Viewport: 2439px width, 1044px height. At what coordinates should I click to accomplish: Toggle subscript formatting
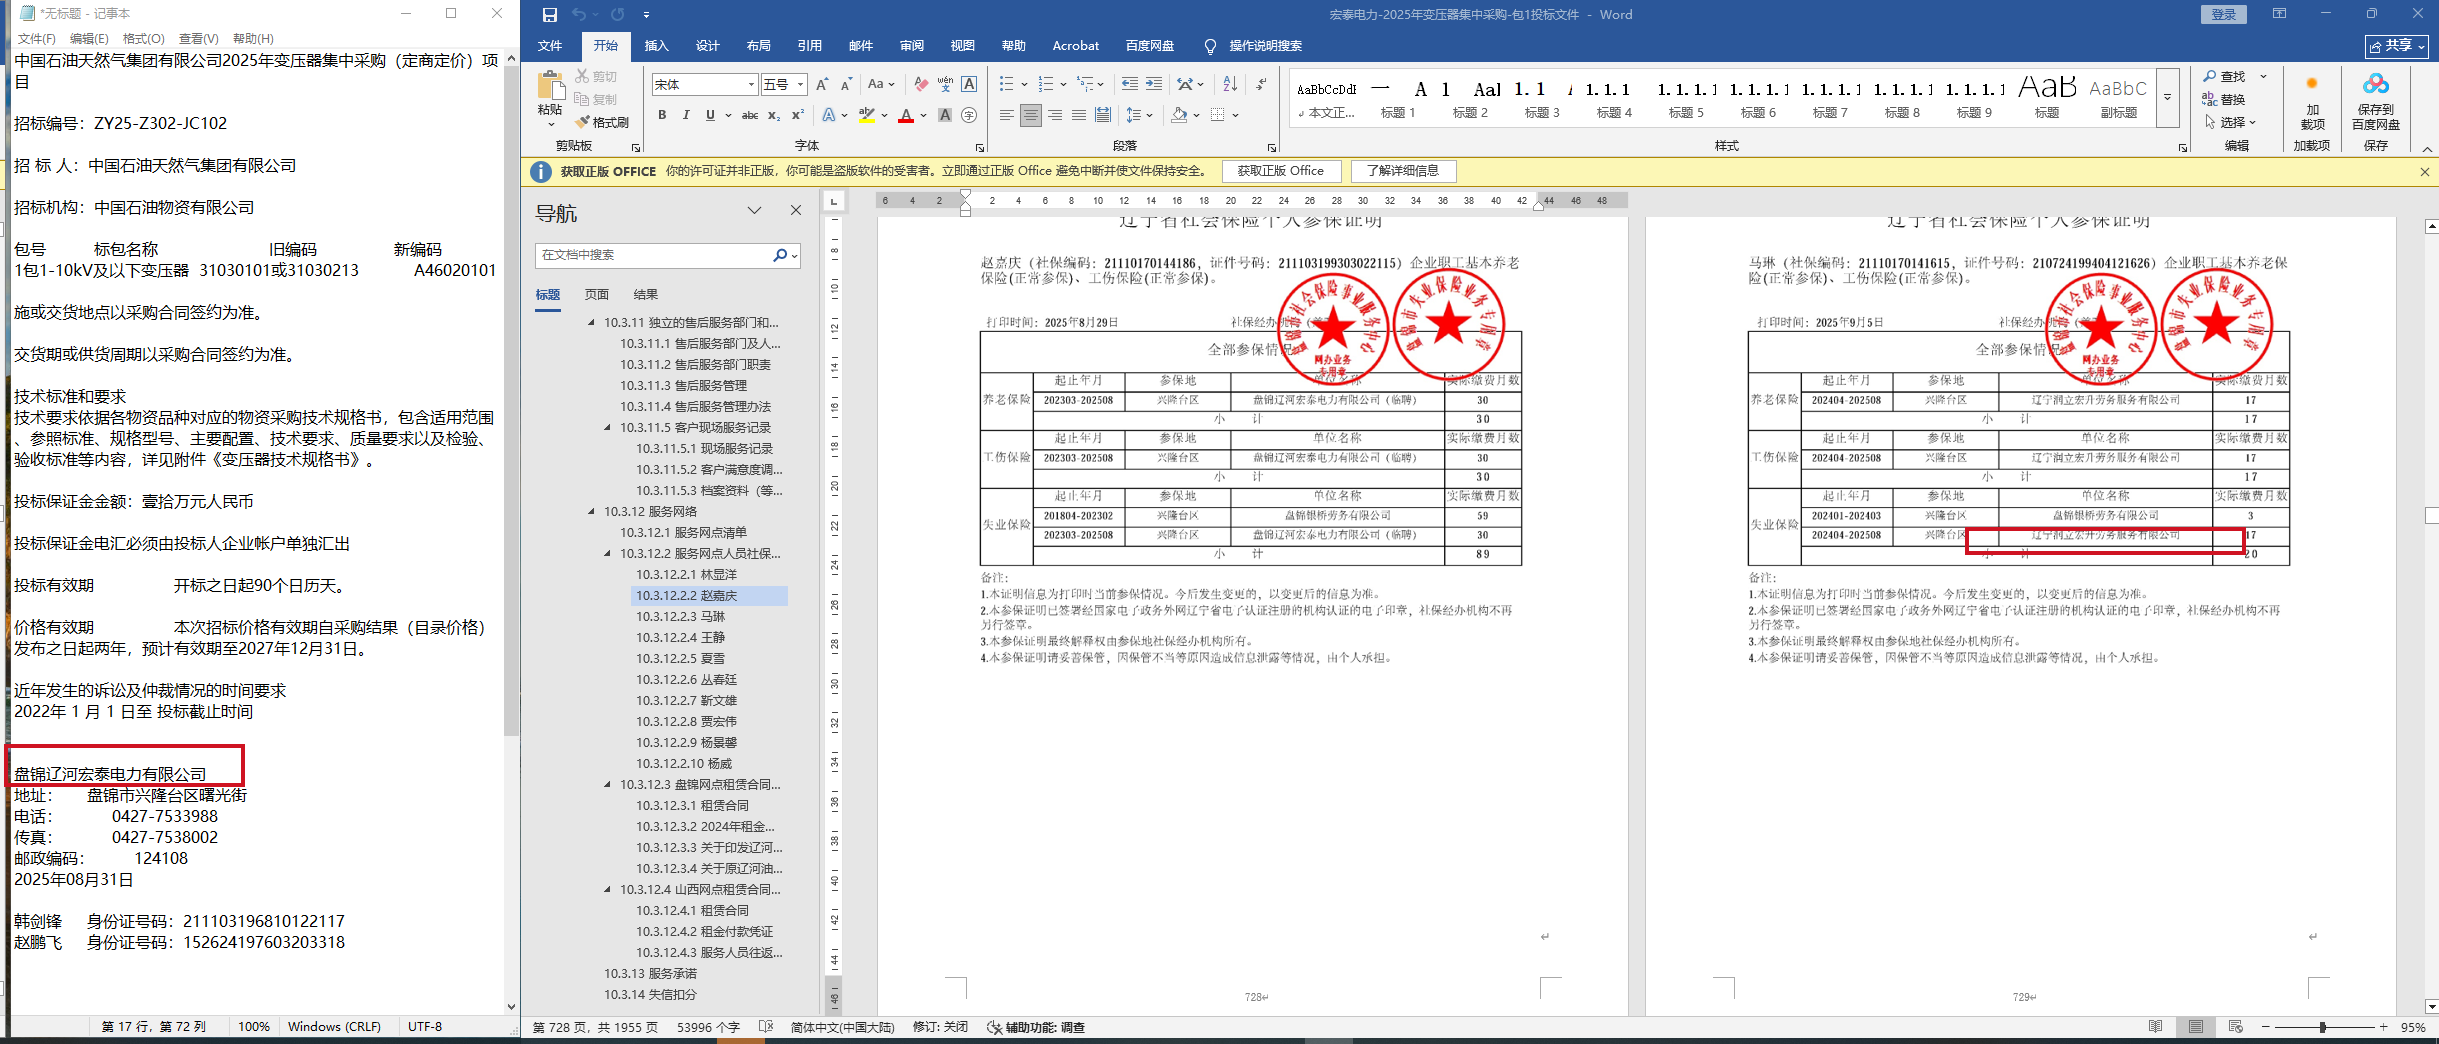(x=774, y=115)
